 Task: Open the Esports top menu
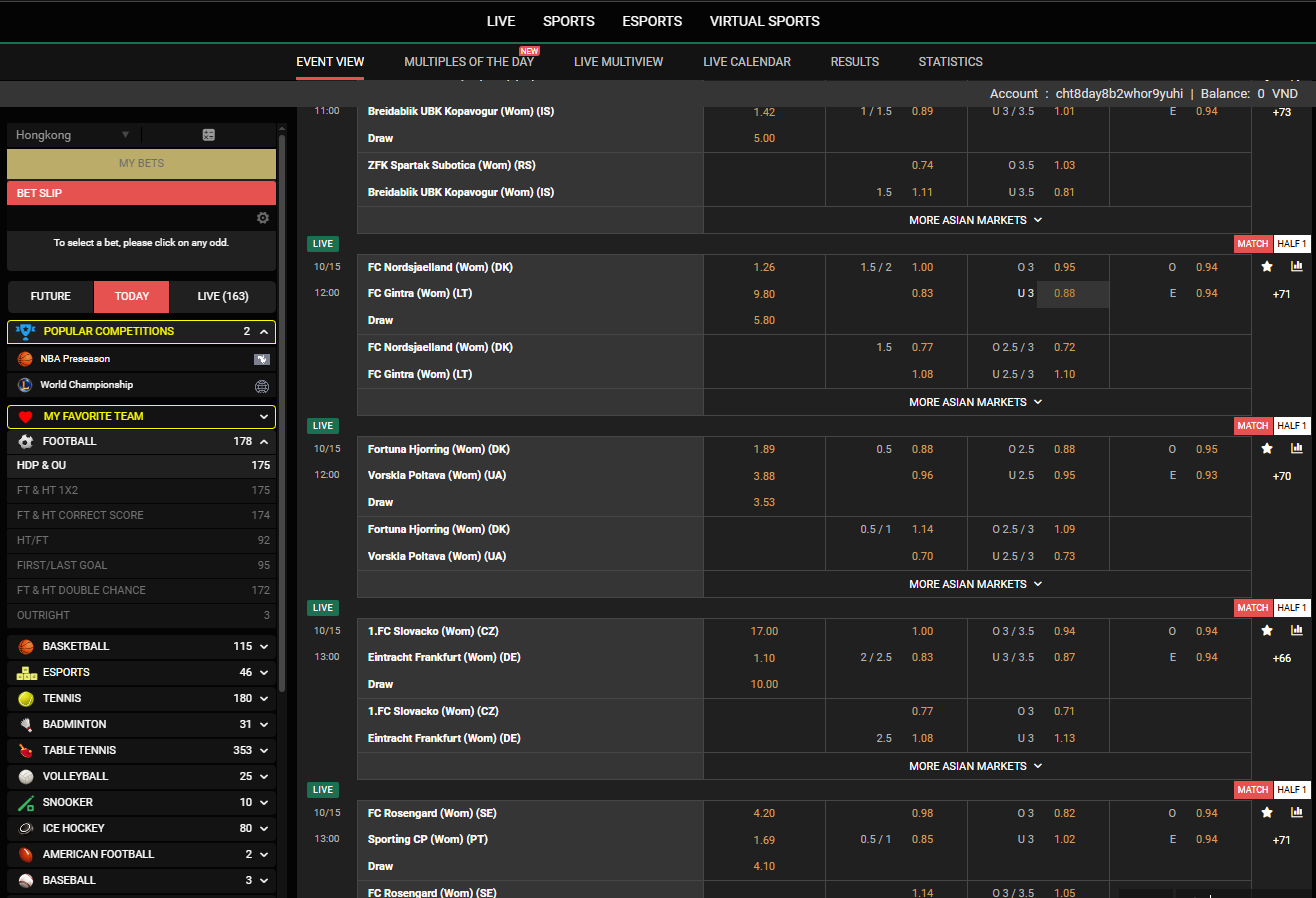[652, 21]
